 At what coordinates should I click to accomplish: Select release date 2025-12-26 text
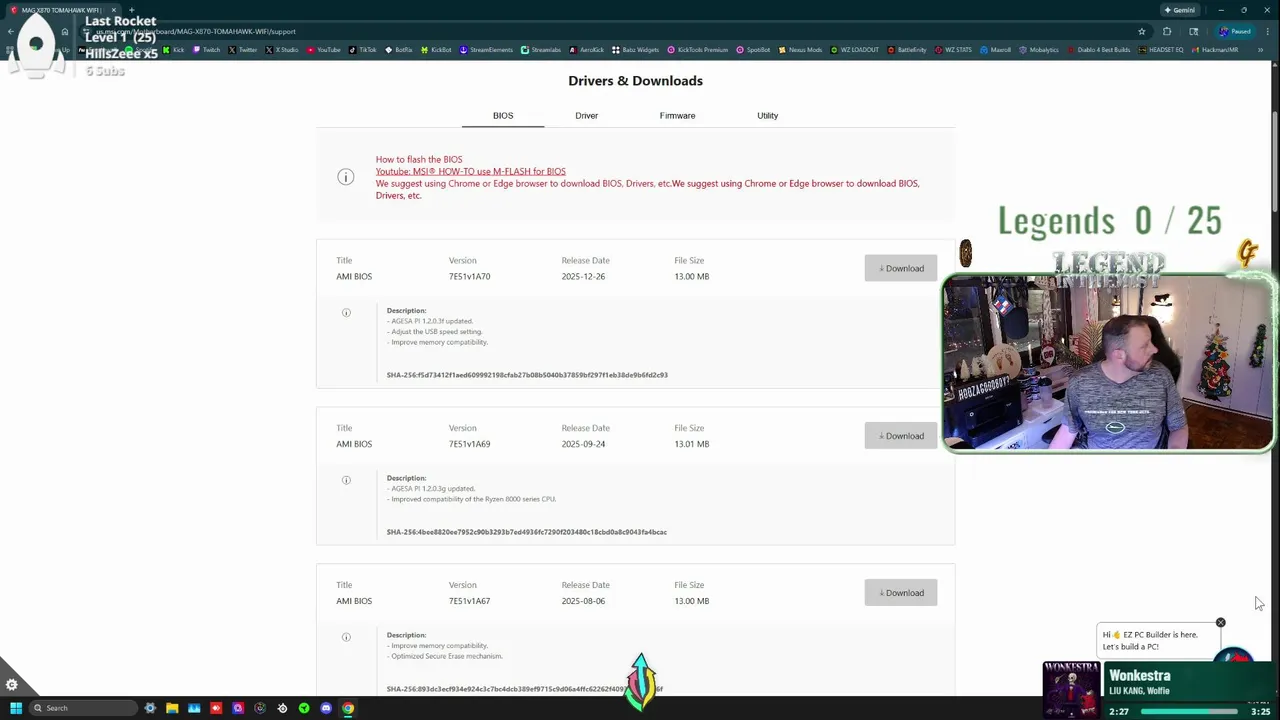point(583,276)
